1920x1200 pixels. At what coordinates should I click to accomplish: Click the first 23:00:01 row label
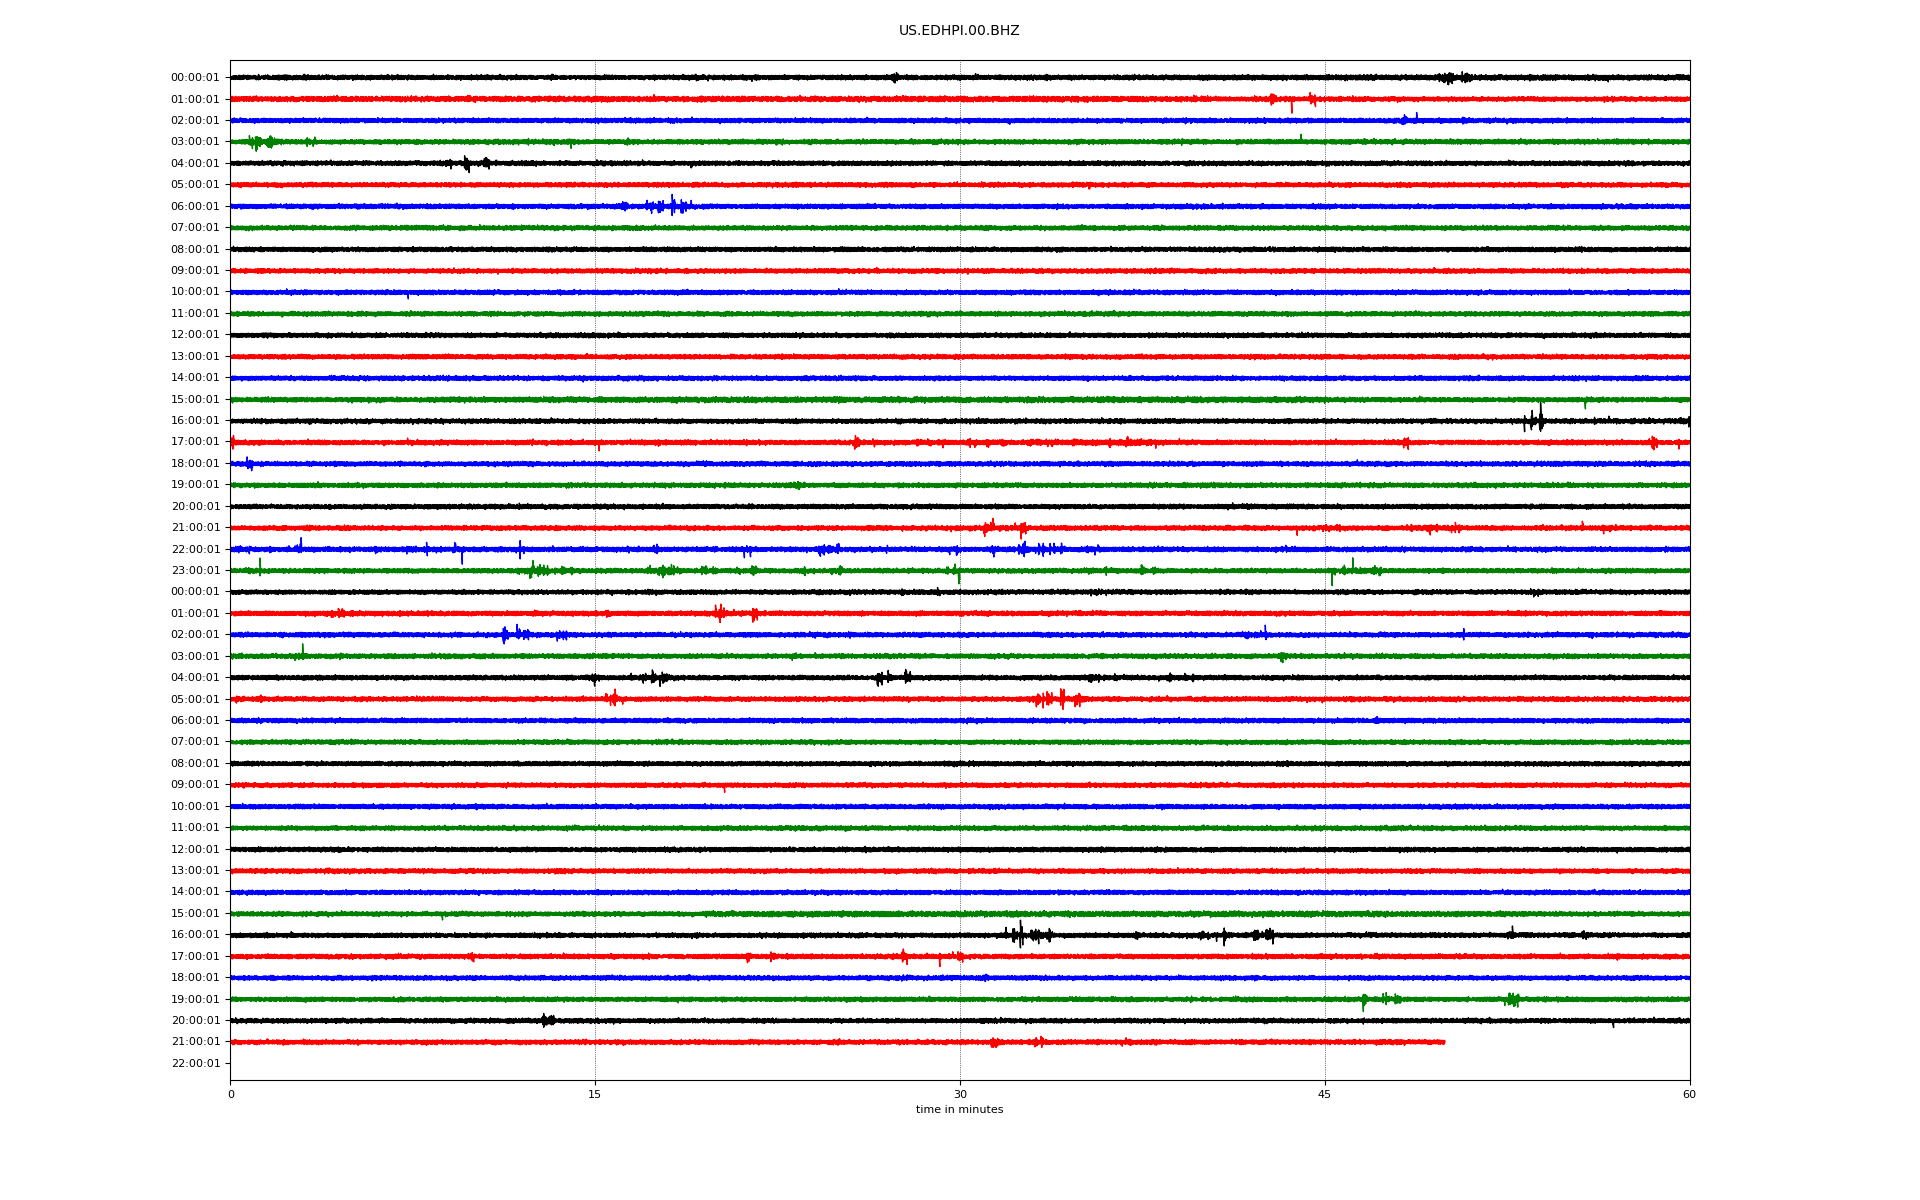[194, 571]
